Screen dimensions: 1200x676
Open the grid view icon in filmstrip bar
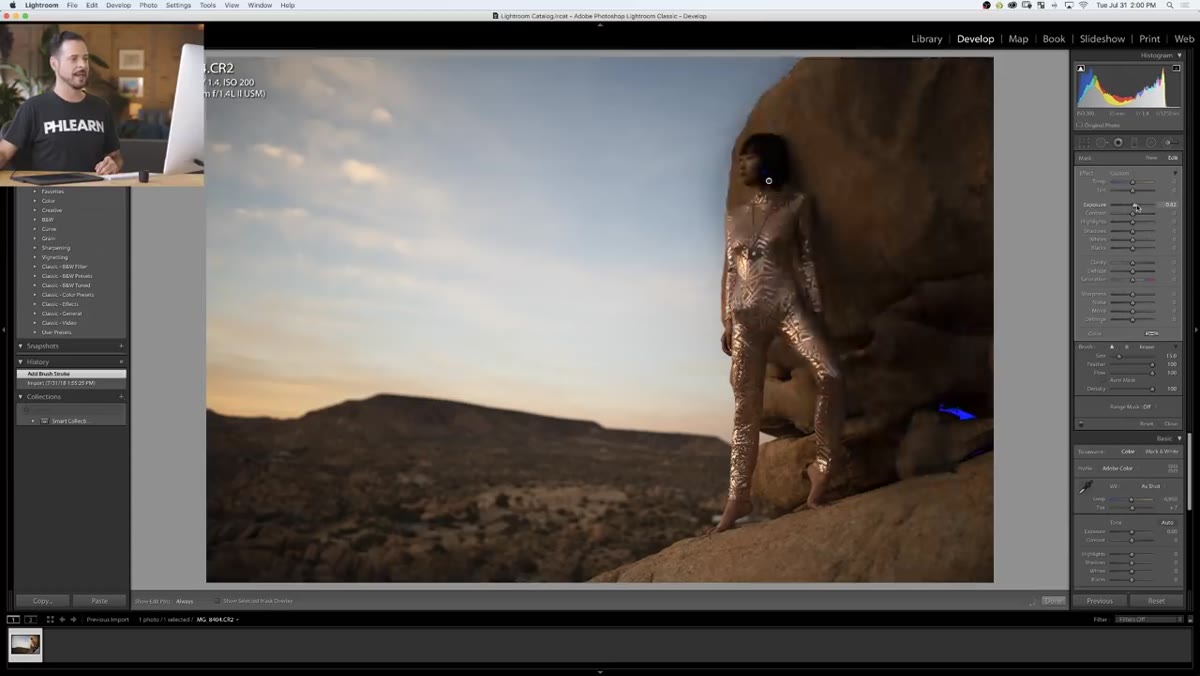50,620
